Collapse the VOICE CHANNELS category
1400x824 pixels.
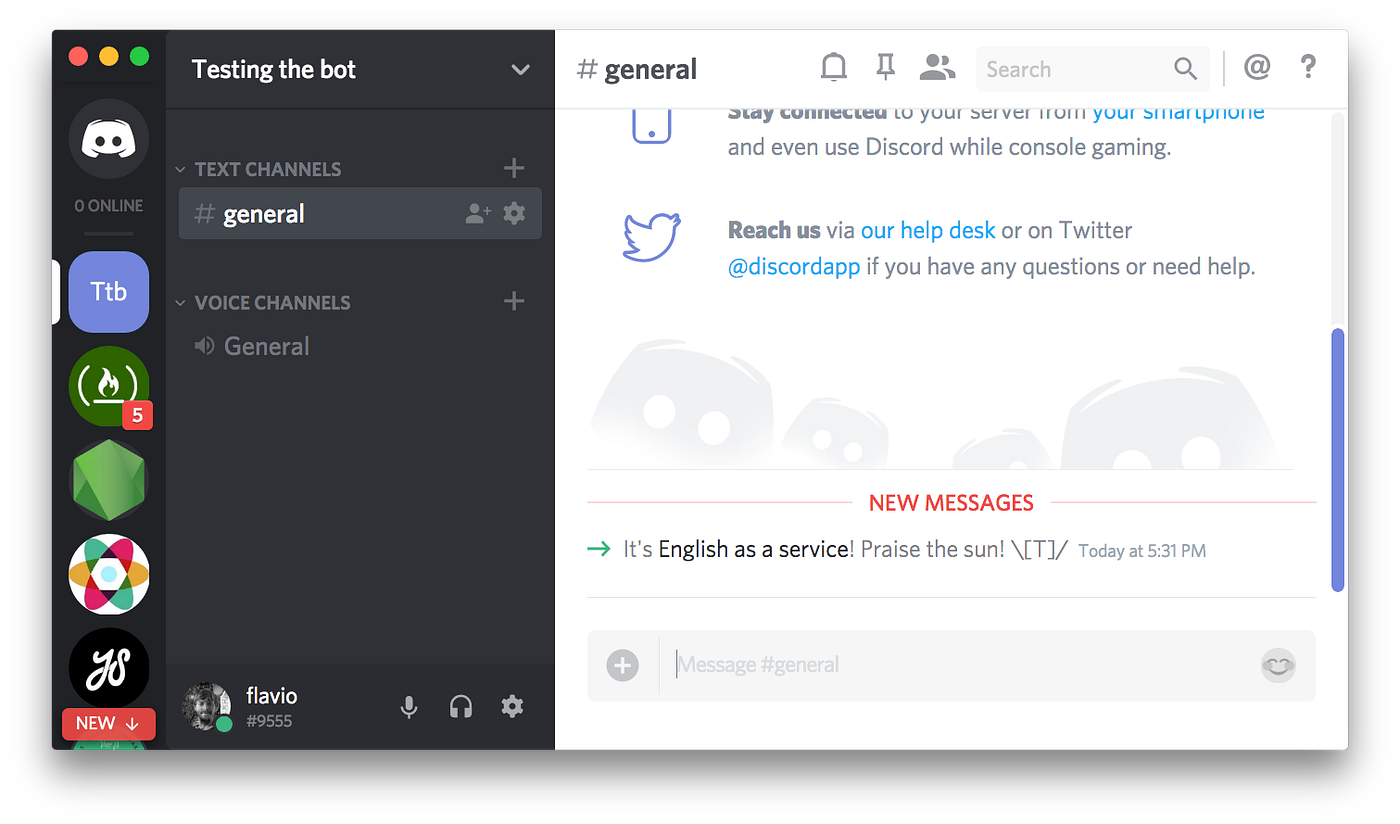pyautogui.click(x=263, y=302)
